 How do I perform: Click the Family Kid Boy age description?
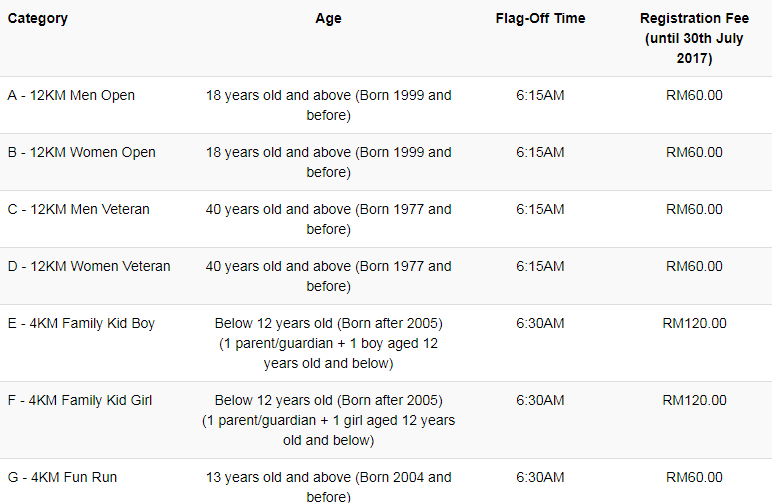[328, 344]
